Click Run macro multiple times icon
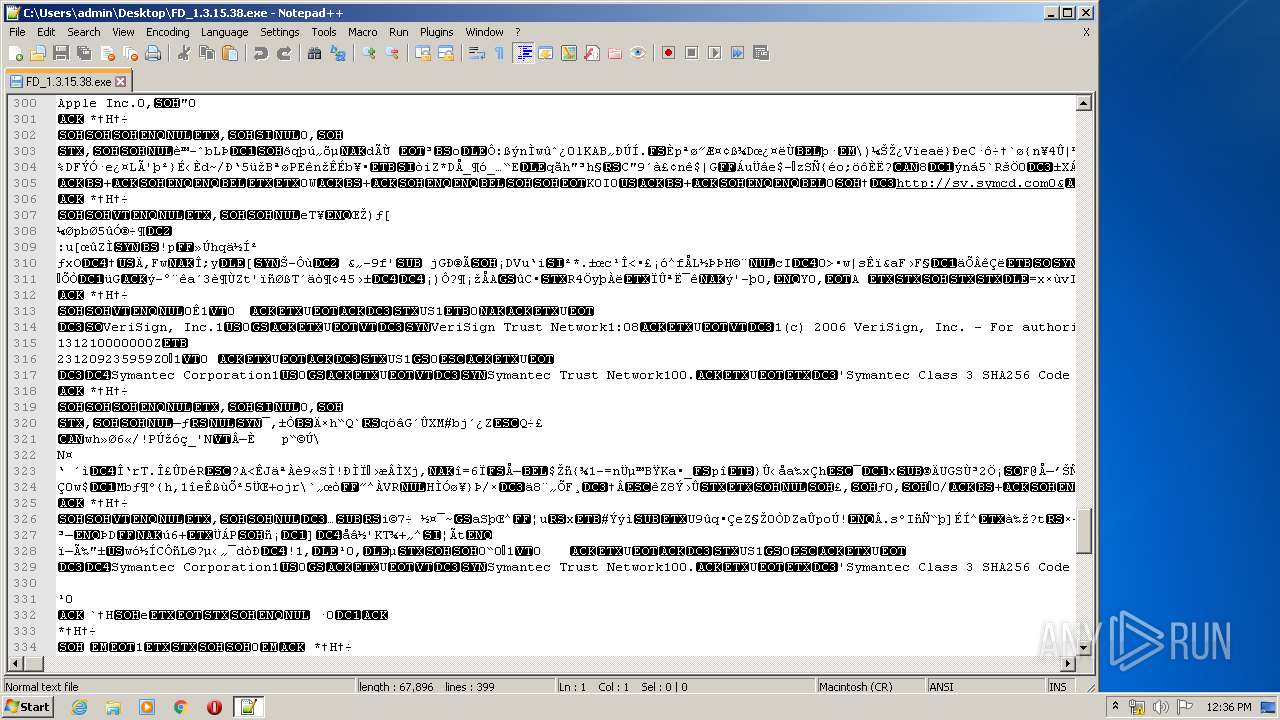The image size is (1280, 720). (x=738, y=53)
